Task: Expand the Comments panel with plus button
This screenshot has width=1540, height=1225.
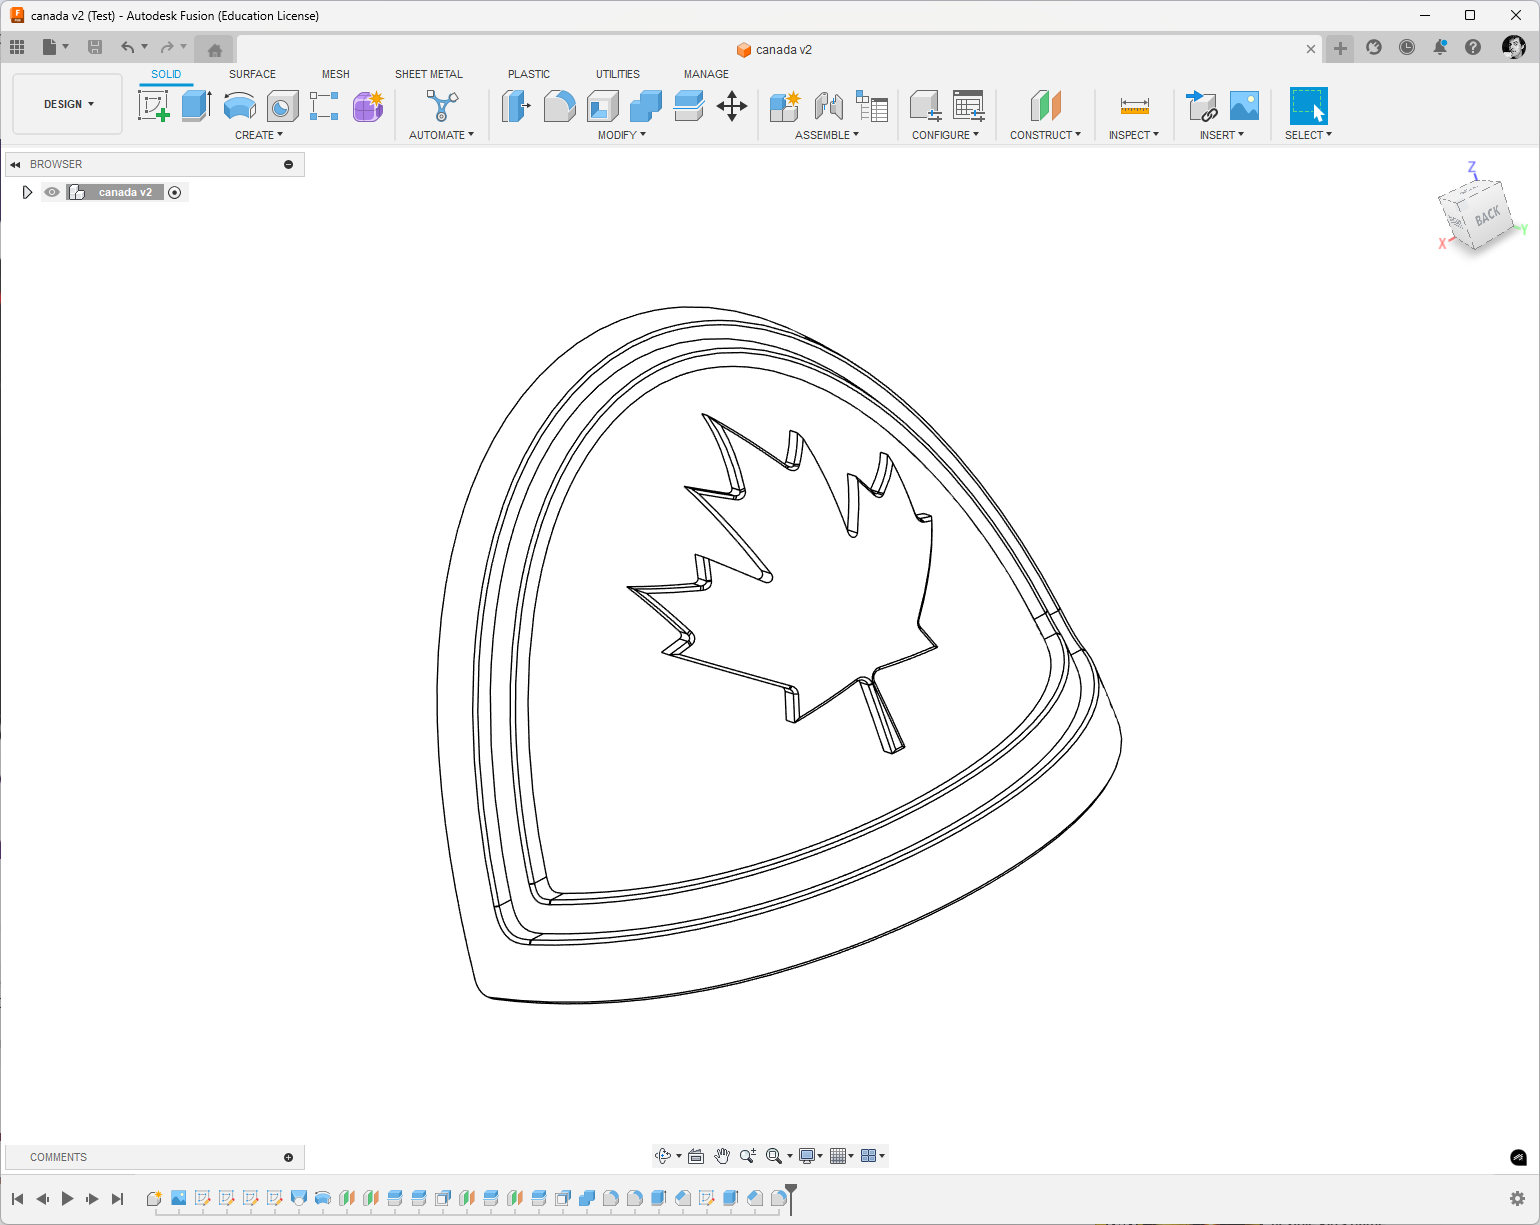Action: click(289, 1157)
